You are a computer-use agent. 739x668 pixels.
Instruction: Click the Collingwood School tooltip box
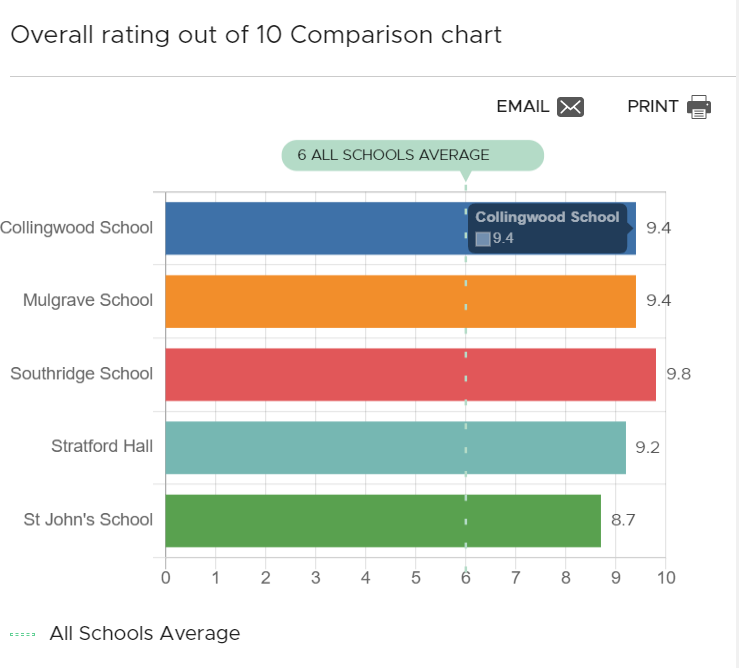[547, 228]
